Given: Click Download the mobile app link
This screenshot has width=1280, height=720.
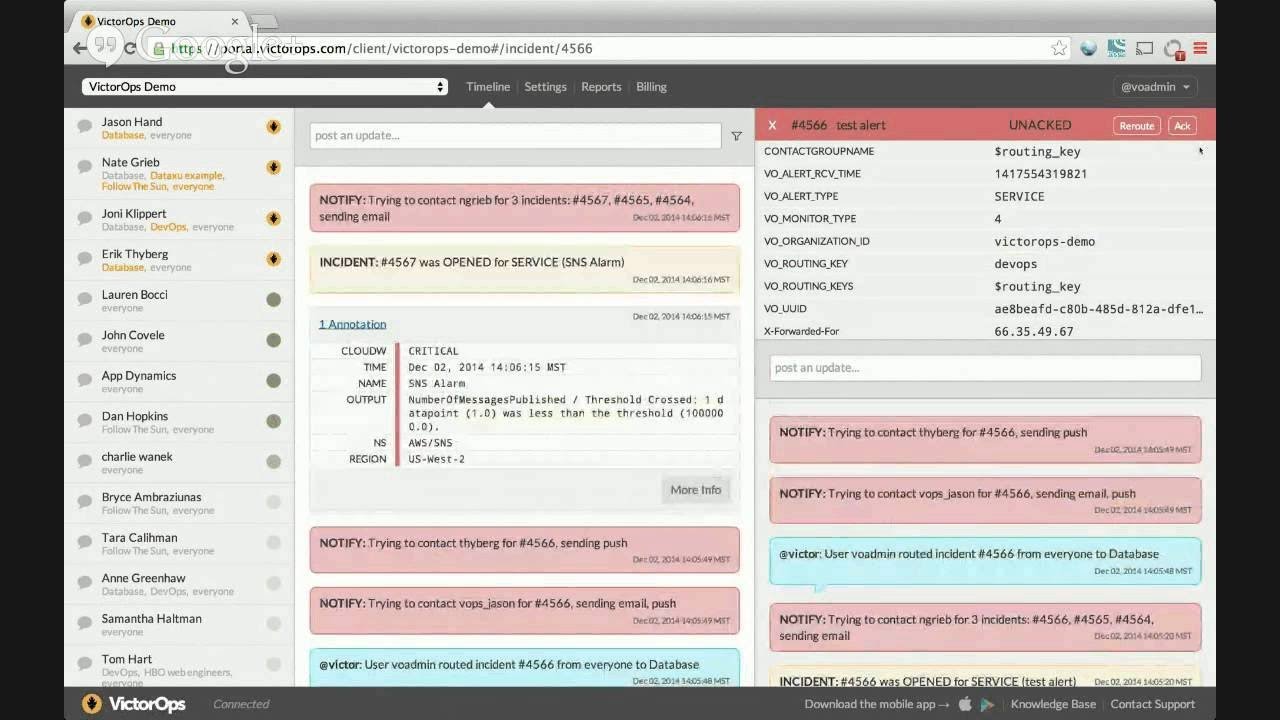Looking at the screenshot, I should (876, 704).
